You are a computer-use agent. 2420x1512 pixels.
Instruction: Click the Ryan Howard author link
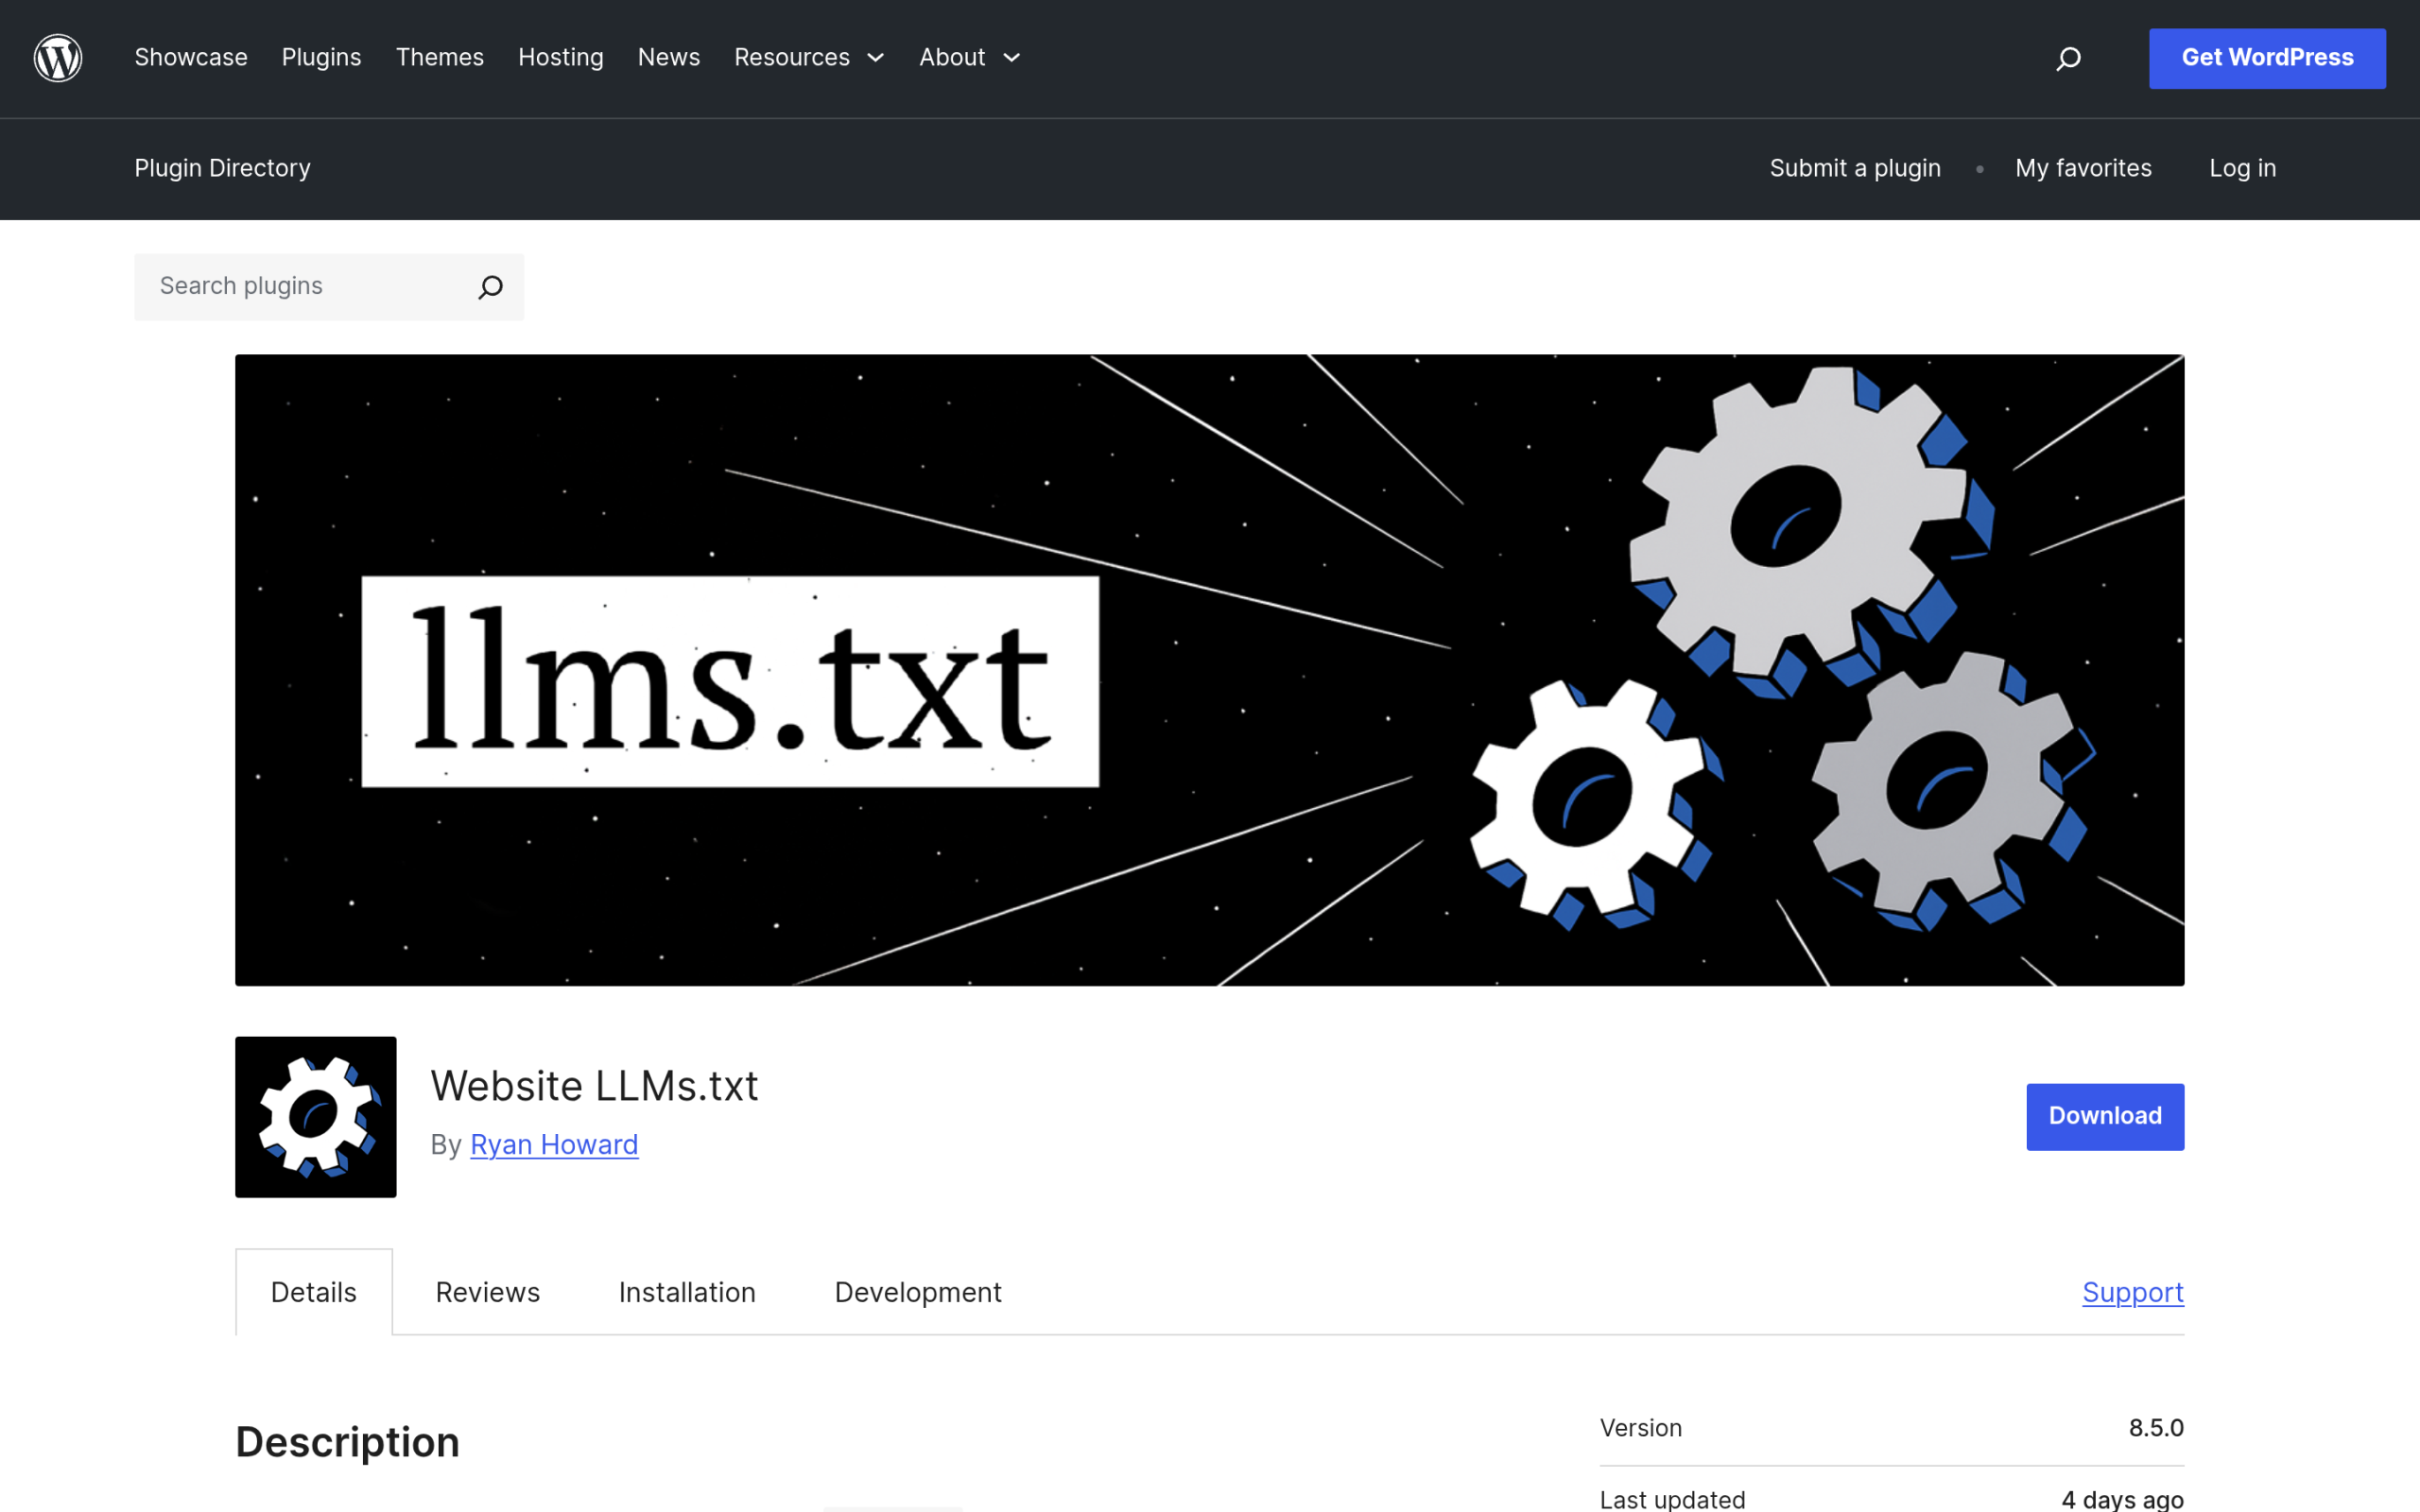pyautogui.click(x=554, y=1145)
